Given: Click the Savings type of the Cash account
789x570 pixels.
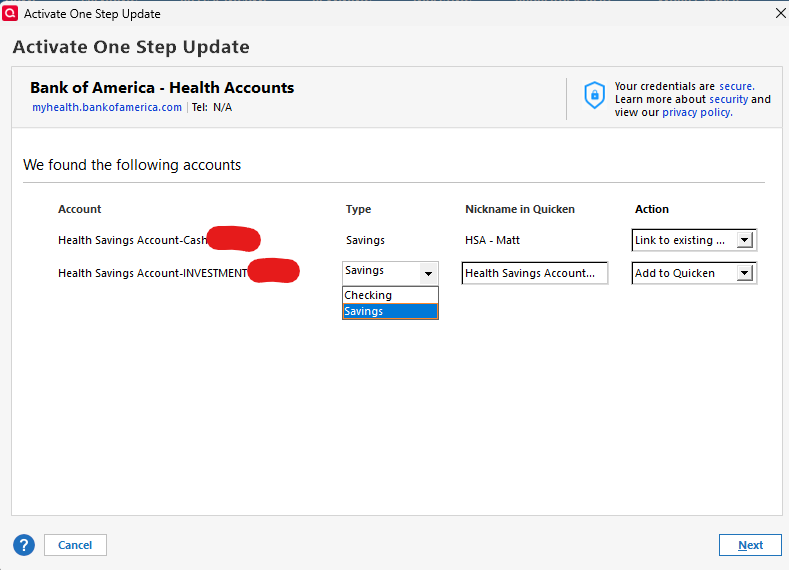Looking at the screenshot, I should 365,240.
